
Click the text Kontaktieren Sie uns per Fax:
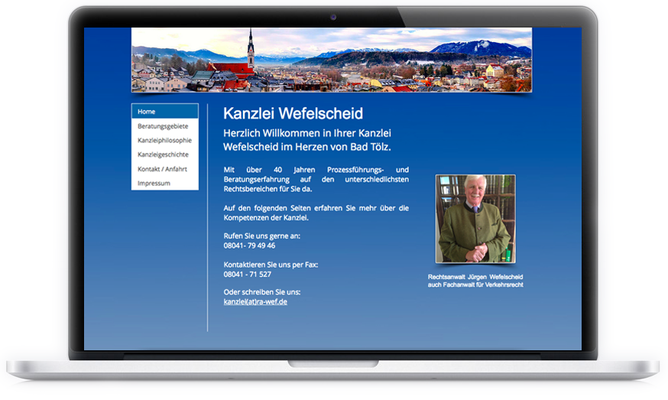[271, 265]
